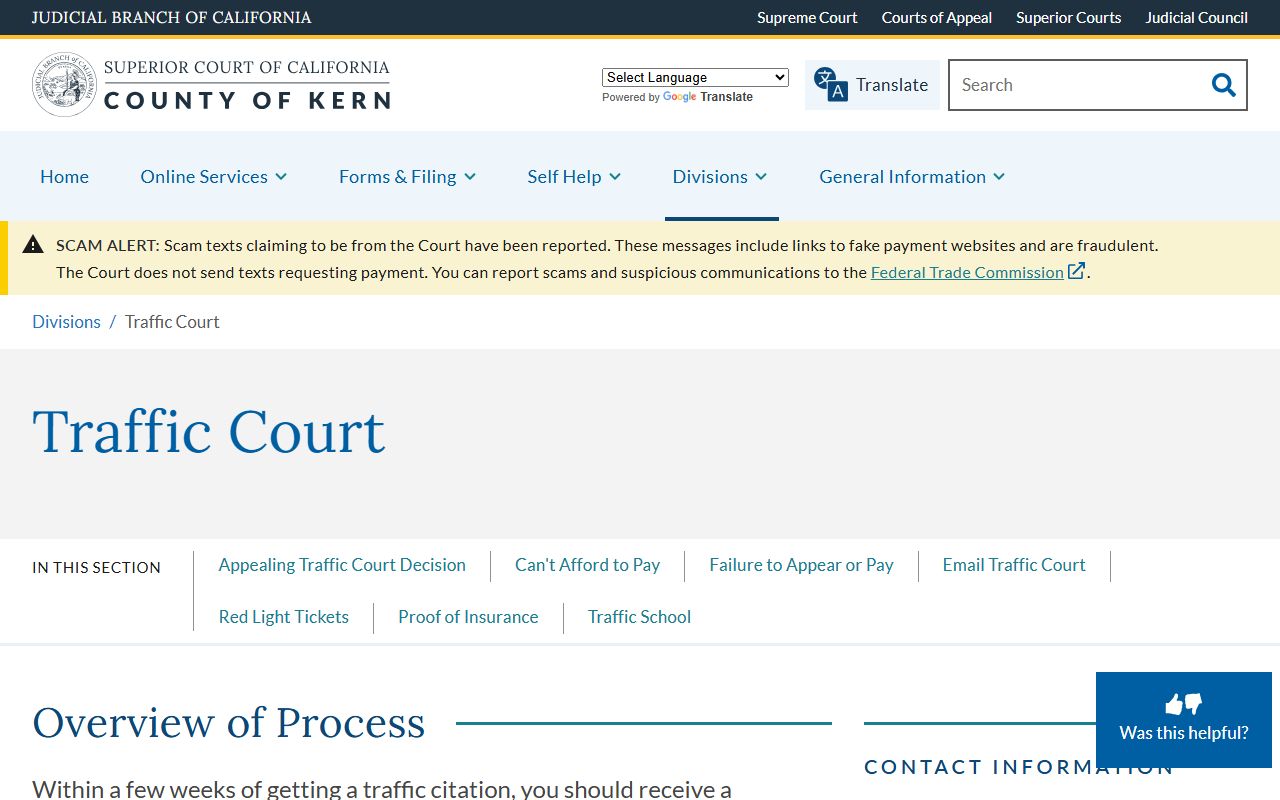
Task: Click the thumbs up/down feedback icon
Action: click(1184, 704)
